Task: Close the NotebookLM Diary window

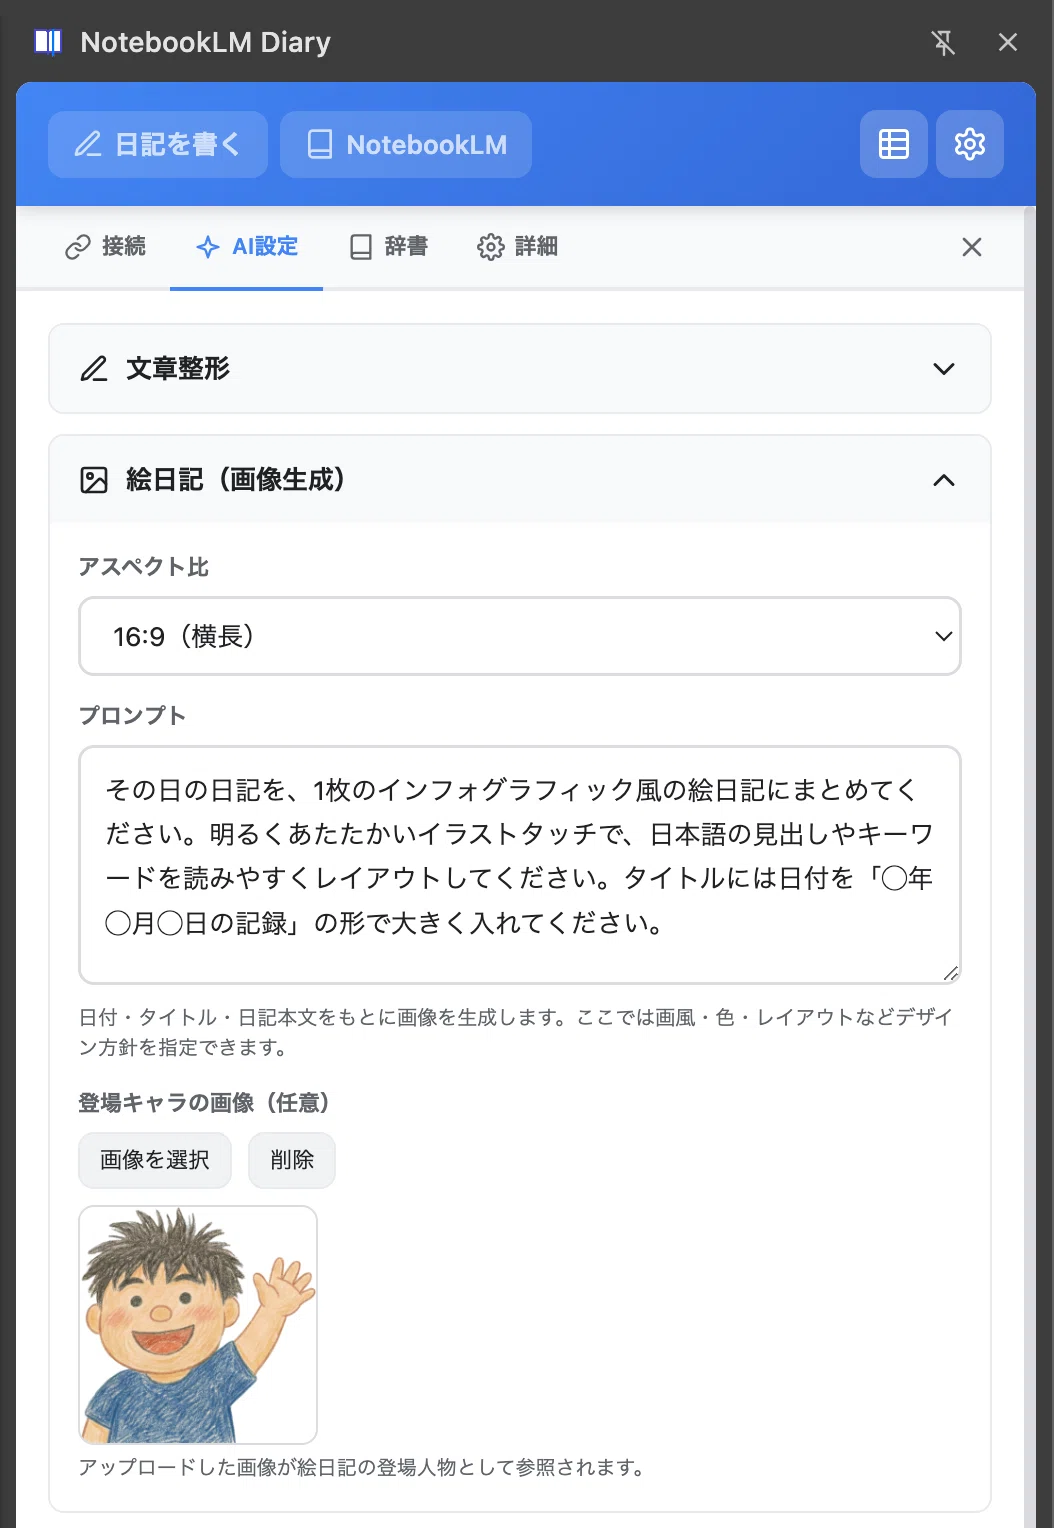Action: coord(1008,42)
